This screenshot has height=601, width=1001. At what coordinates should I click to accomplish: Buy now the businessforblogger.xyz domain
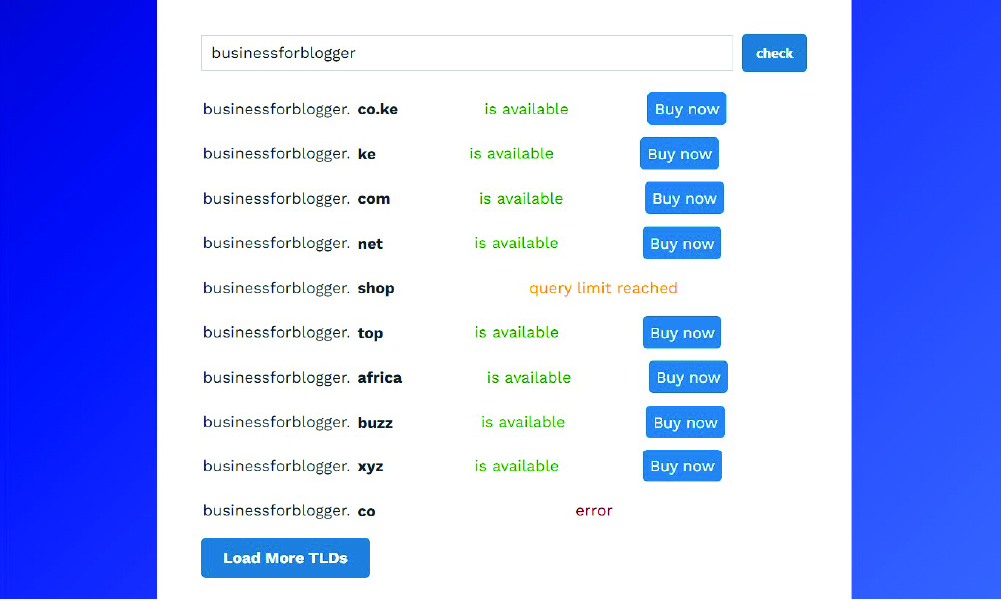click(681, 465)
